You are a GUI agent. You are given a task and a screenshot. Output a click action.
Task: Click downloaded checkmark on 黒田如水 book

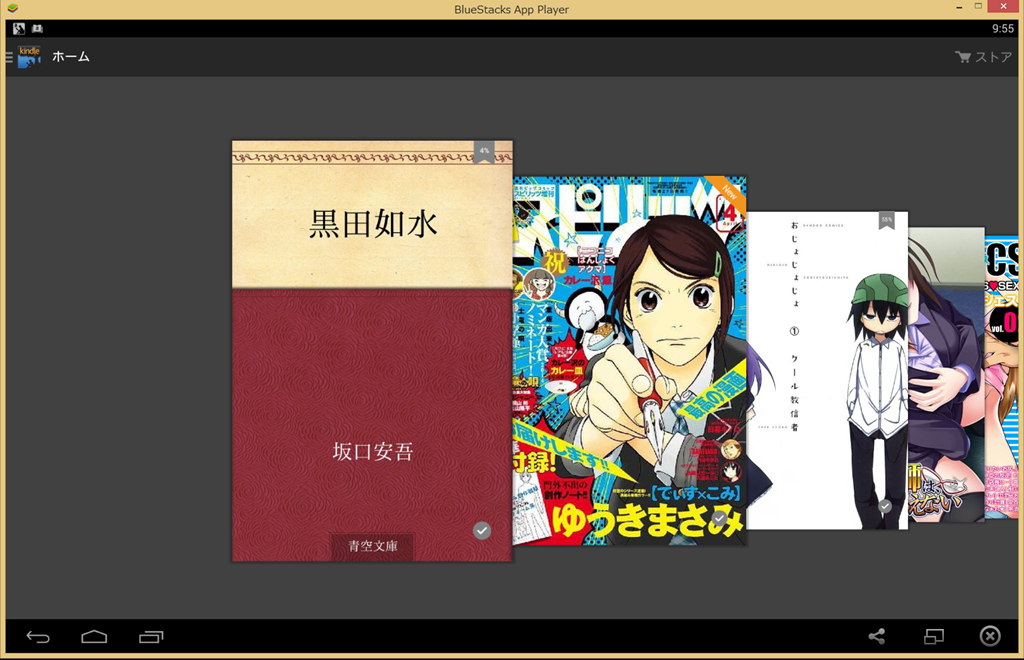[x=482, y=530]
